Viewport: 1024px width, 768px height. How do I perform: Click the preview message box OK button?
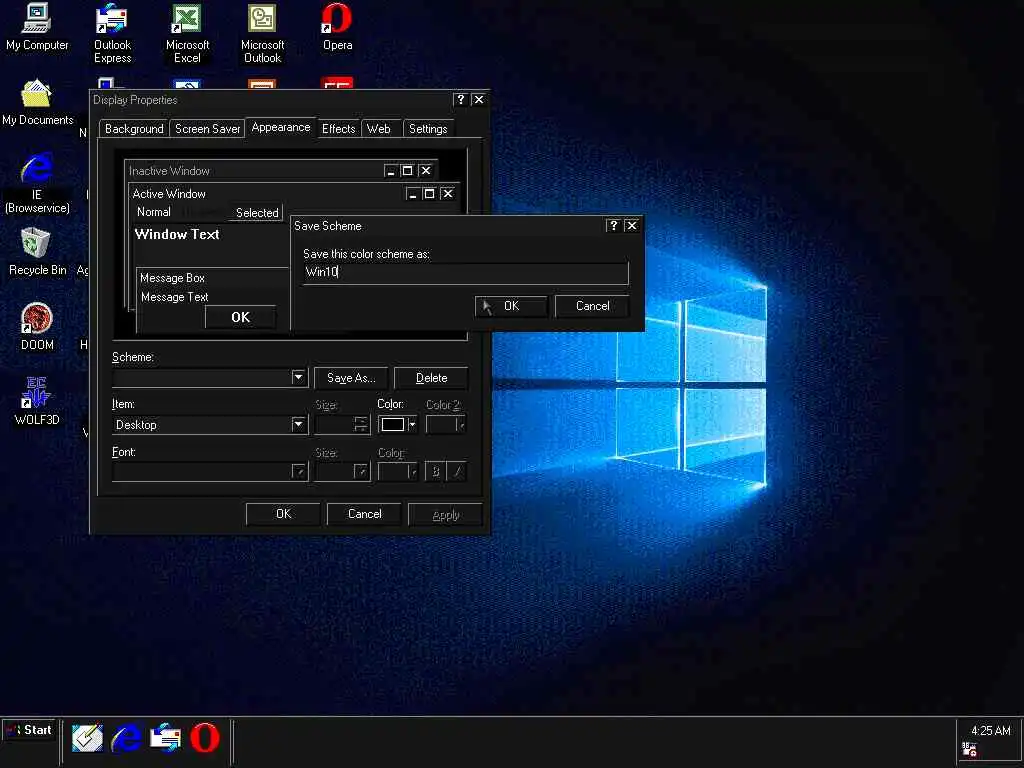pos(240,317)
